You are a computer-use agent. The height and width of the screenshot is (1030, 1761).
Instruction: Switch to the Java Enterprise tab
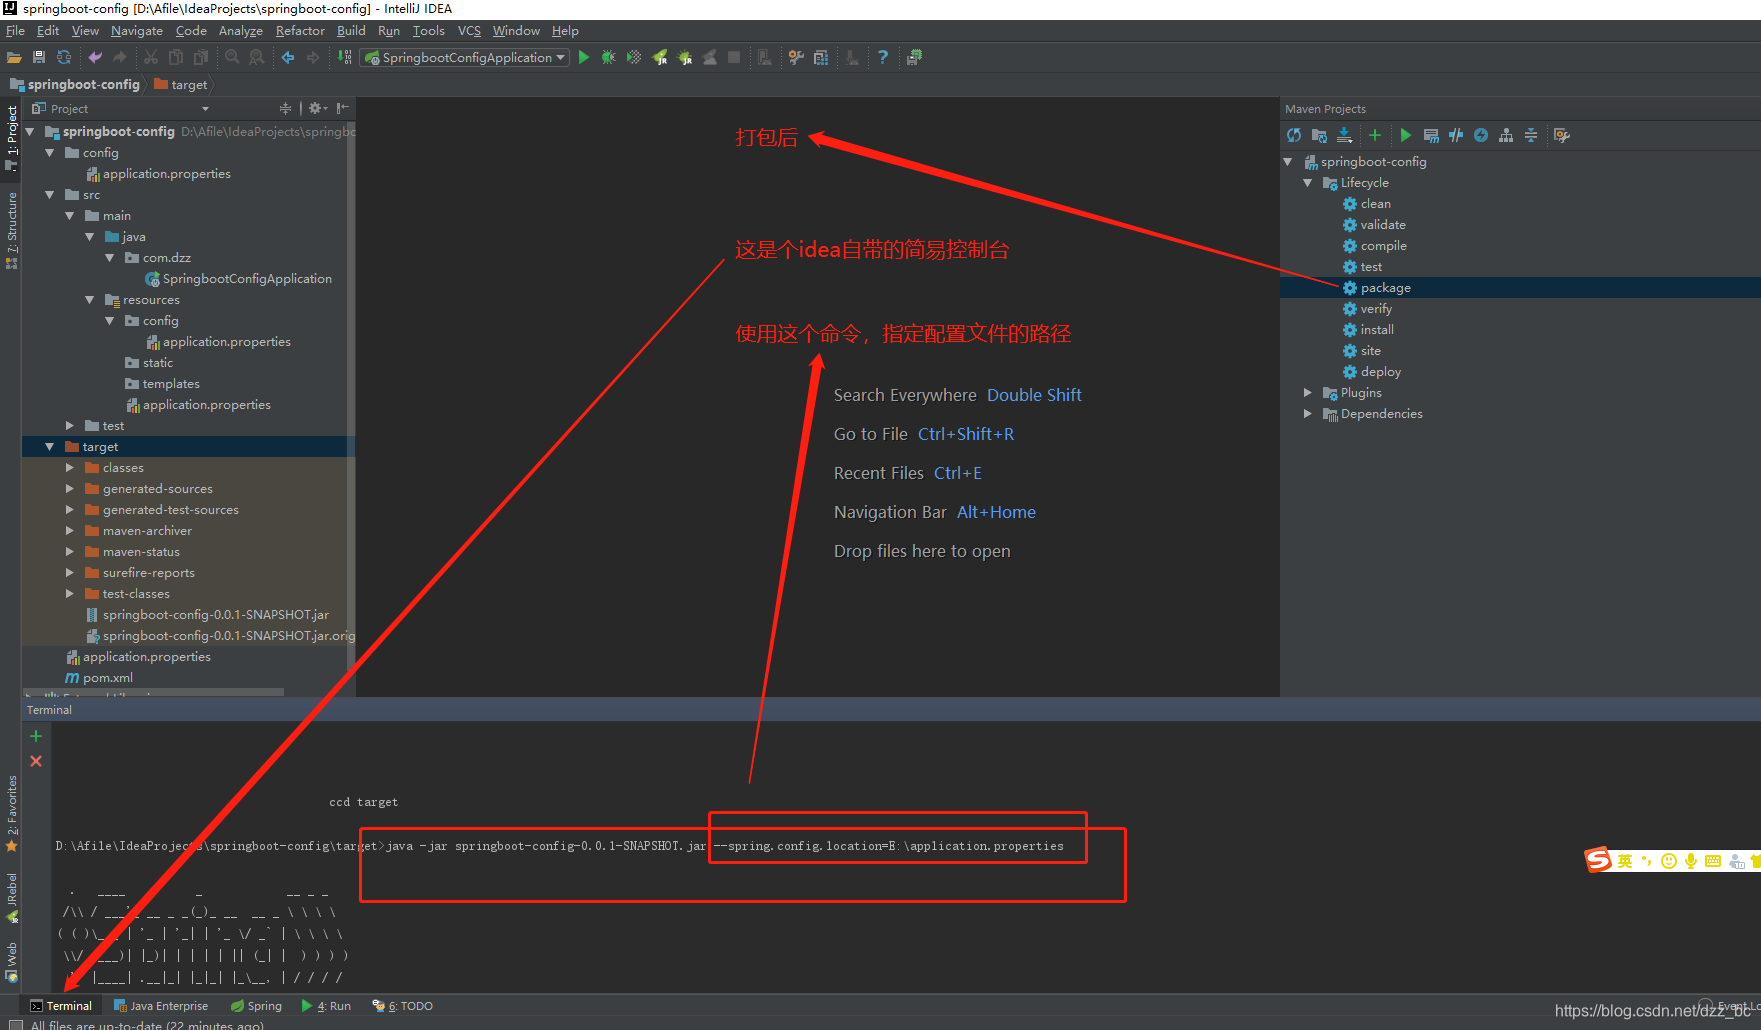(x=161, y=1006)
